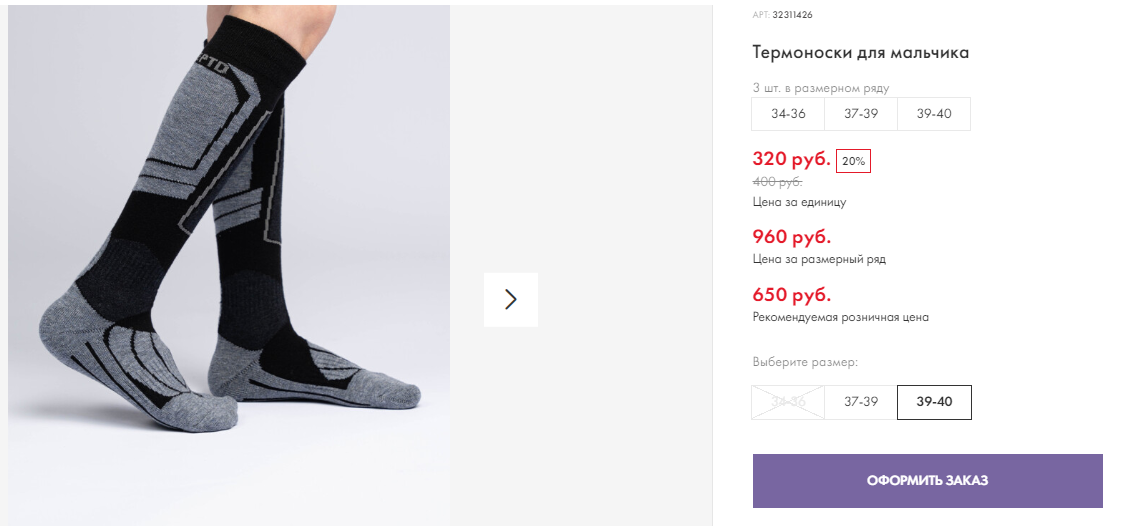The width and height of the screenshot is (1123, 526).
Task: Click the Цена за единицу label
Action: click(799, 202)
